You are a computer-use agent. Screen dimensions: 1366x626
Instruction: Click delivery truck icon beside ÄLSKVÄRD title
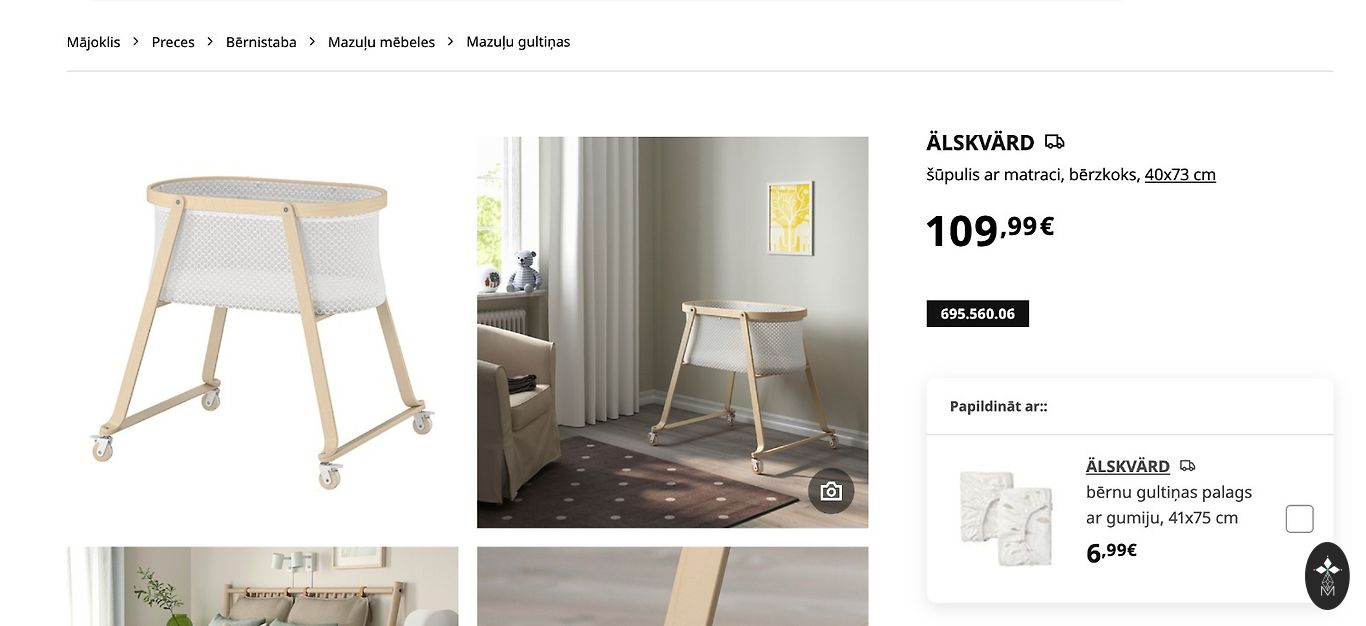click(x=1054, y=142)
